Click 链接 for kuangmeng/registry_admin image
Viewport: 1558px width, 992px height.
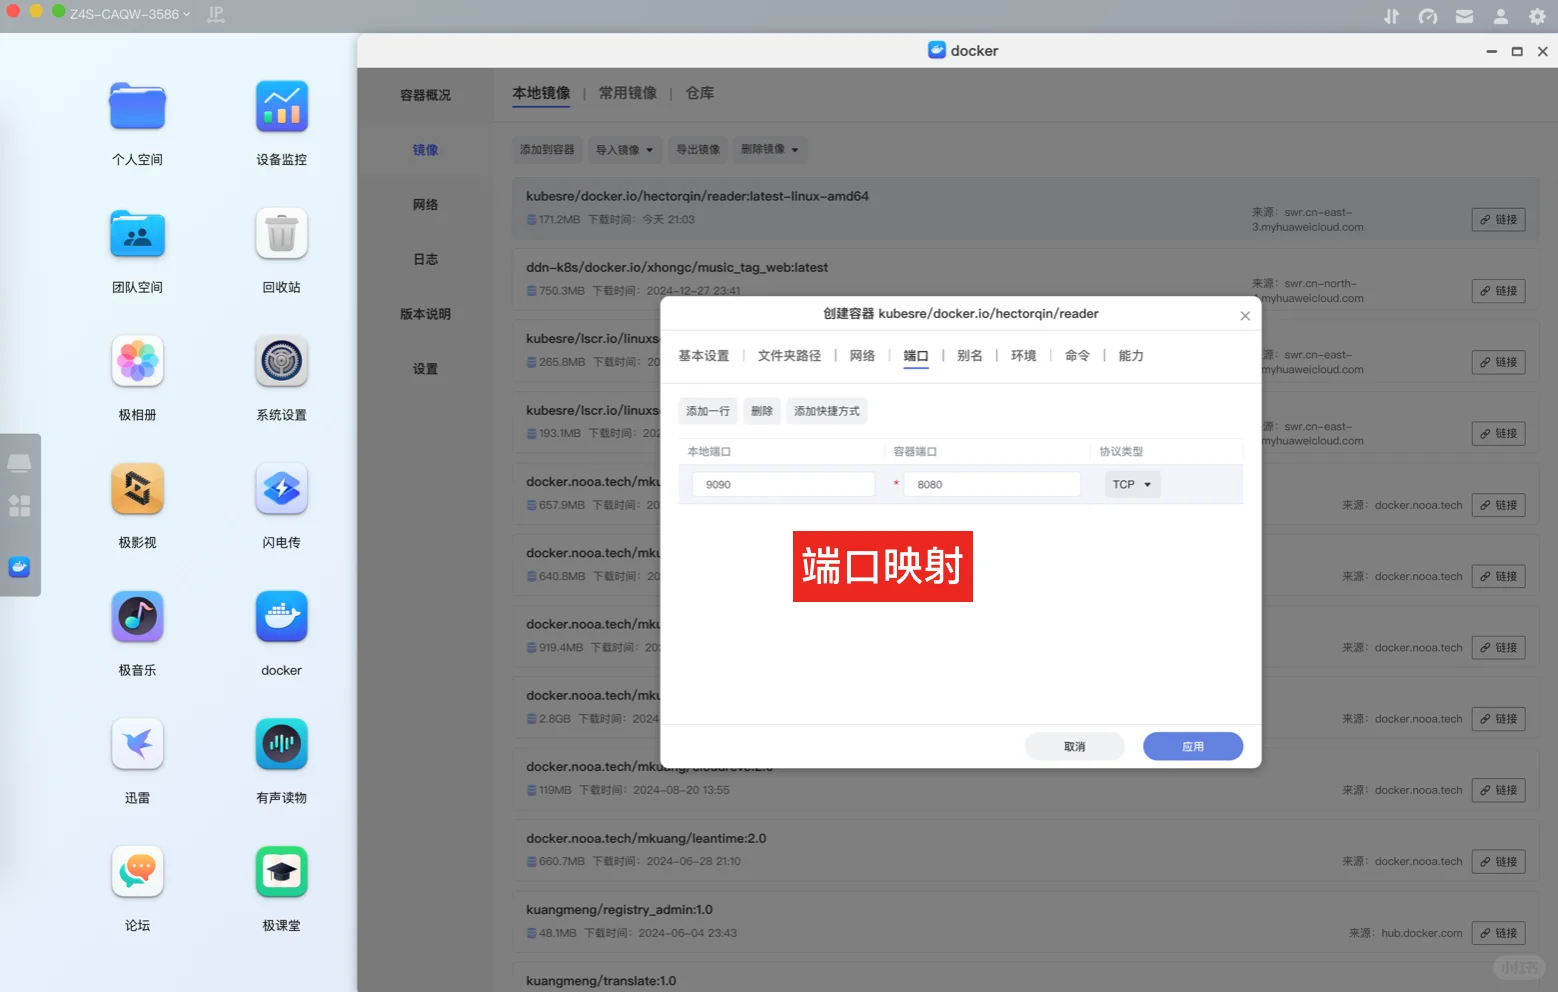point(1498,933)
